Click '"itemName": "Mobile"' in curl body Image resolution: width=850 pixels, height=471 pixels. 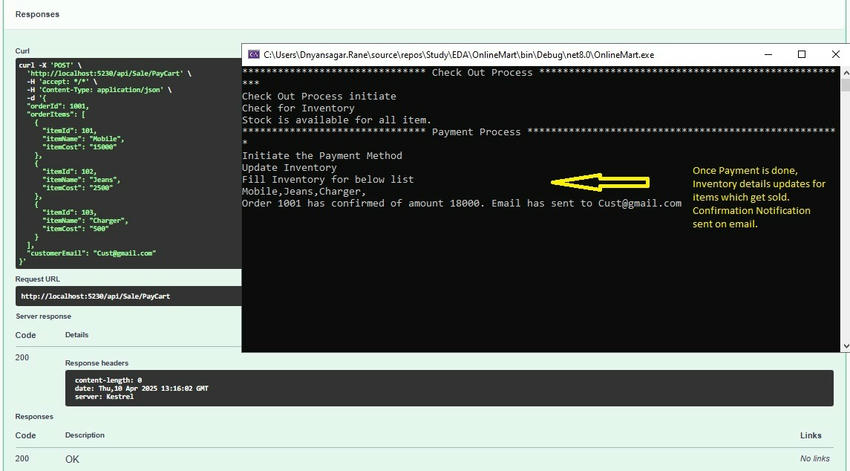point(83,139)
